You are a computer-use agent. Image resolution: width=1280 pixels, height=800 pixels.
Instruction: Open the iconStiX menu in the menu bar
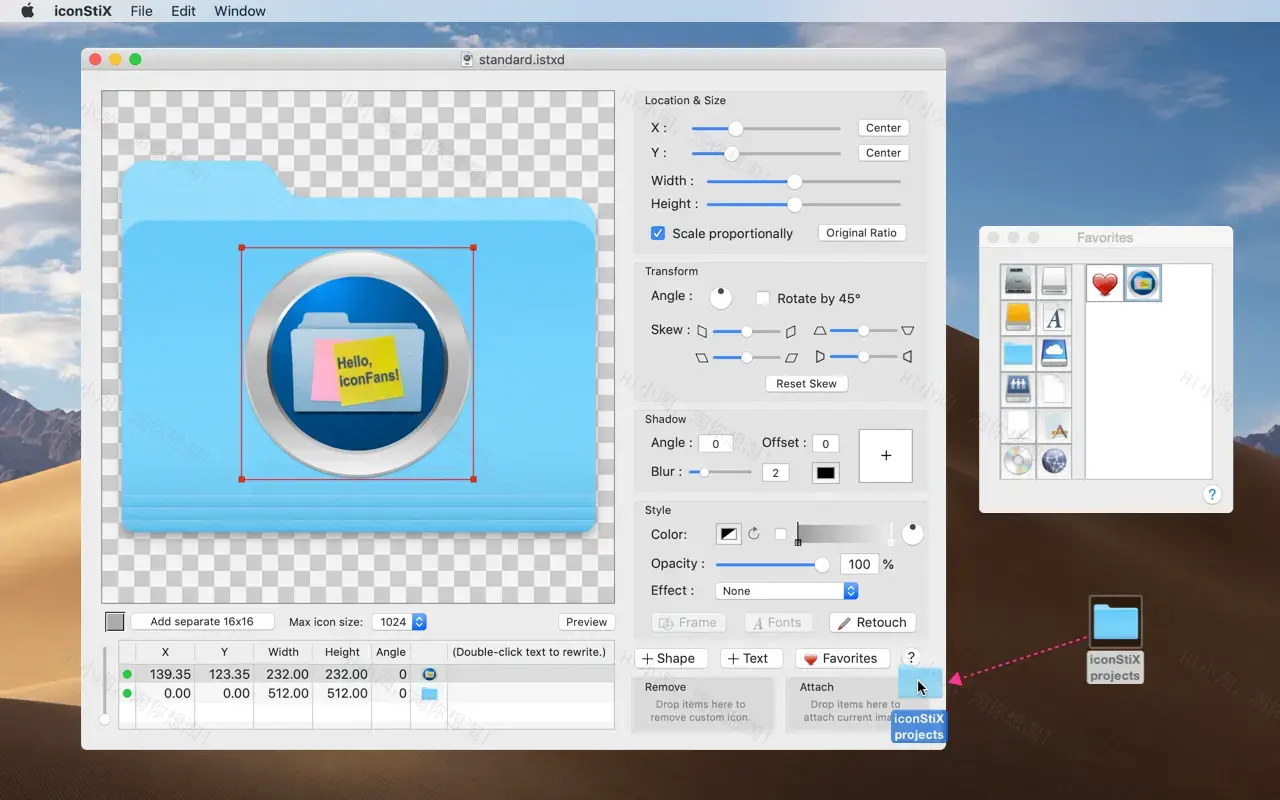(83, 11)
